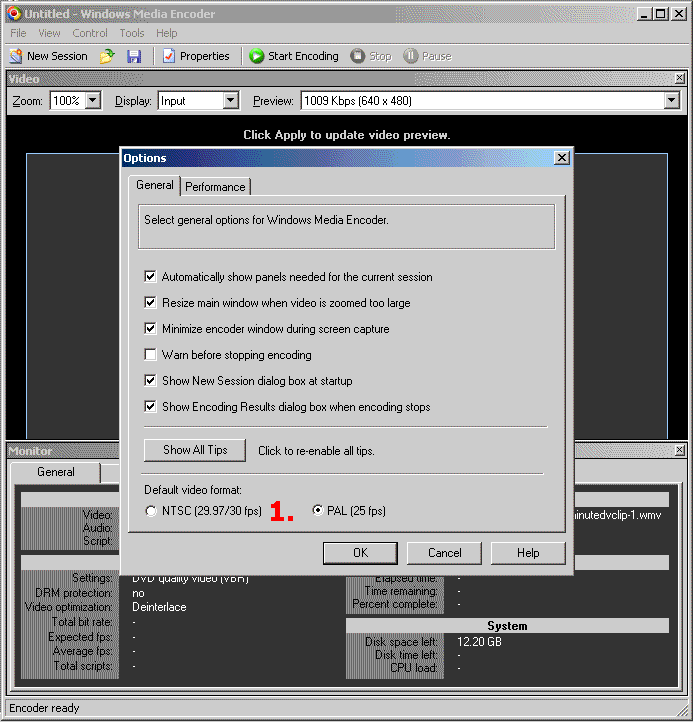693x722 pixels.
Task: Close the Video panel with its X
Action: click(x=680, y=78)
